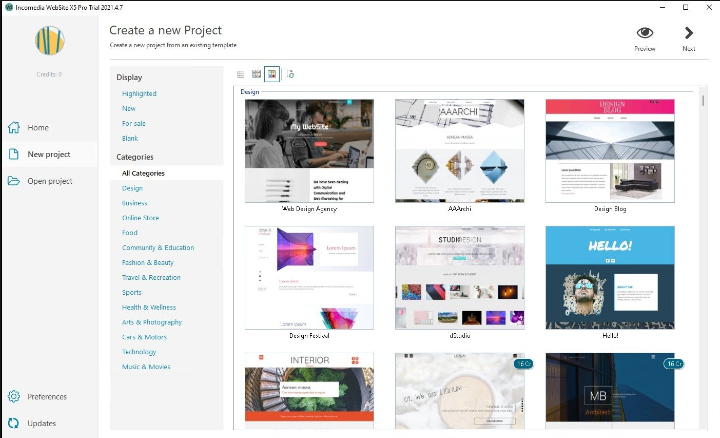Viewport: 720px width, 438px height.
Task: Filter by Music & Movies category
Action: coord(146,367)
